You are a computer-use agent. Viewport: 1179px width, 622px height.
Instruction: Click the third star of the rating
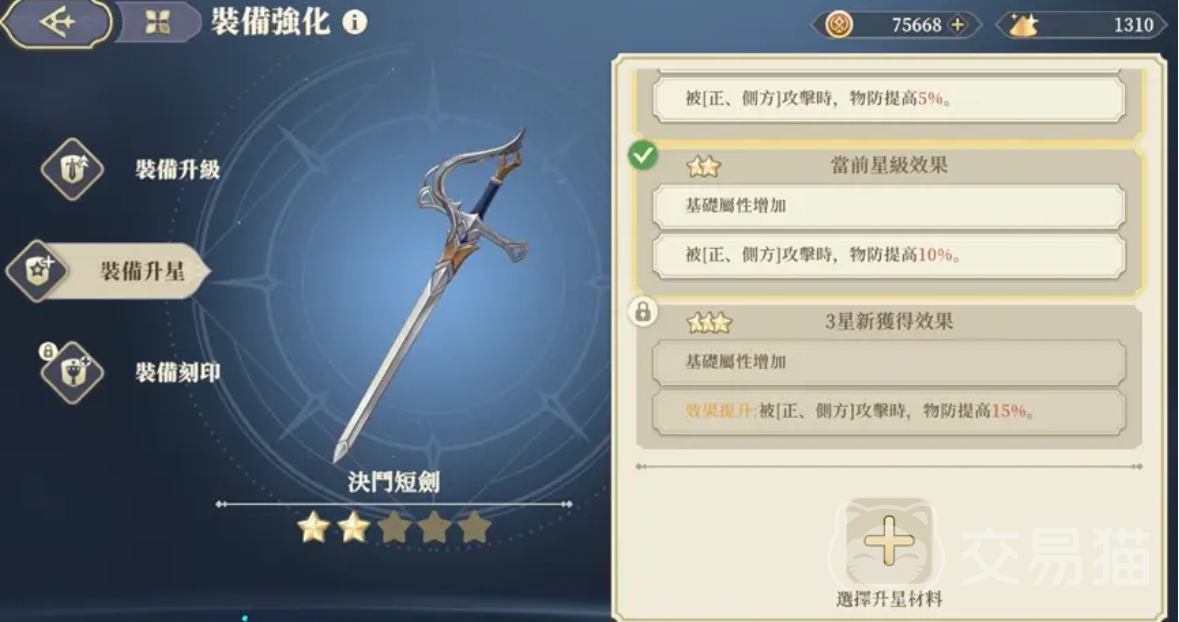click(394, 528)
